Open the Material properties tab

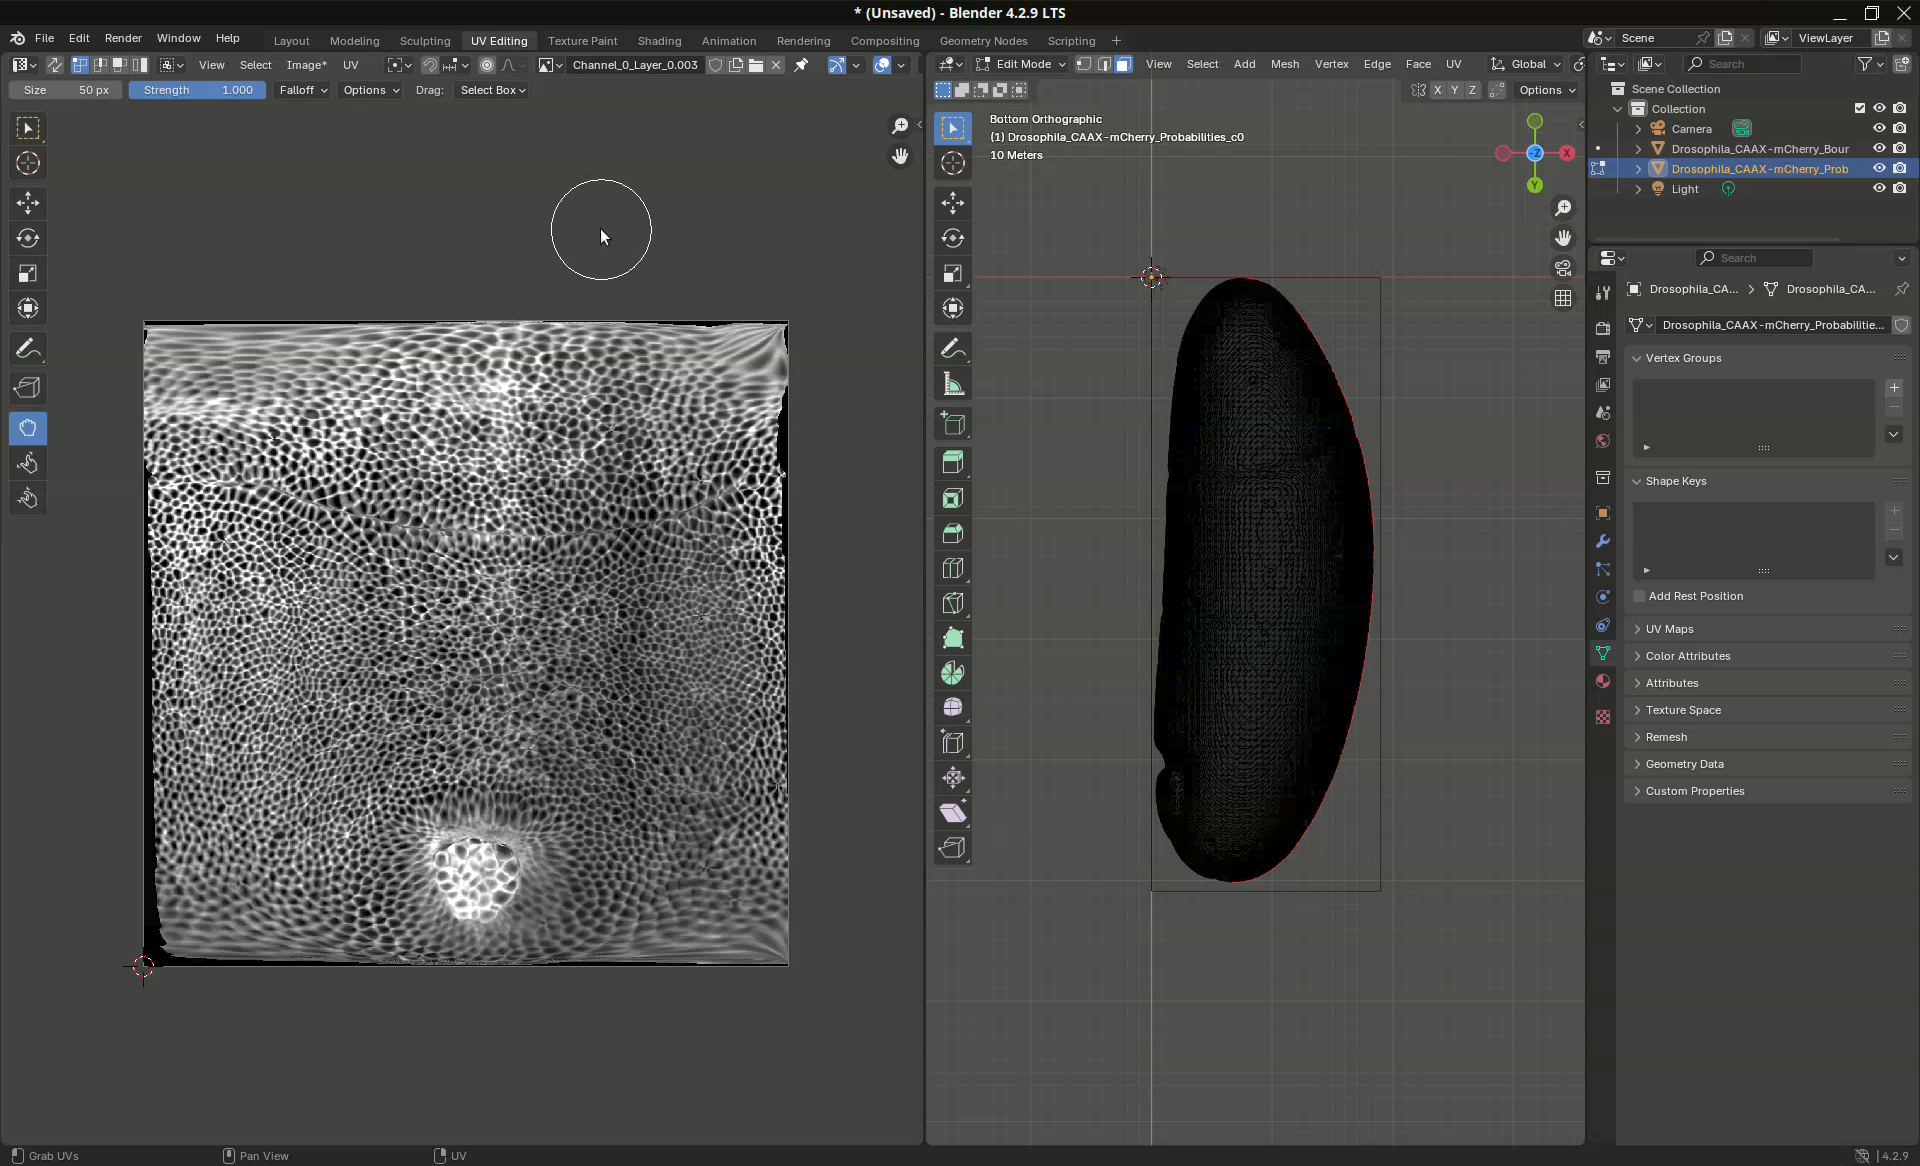click(x=1603, y=681)
